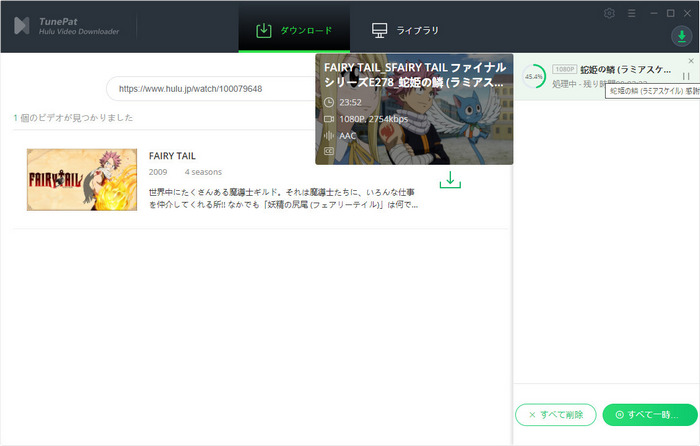Click the audio waveform icon in preview
Screen dimensions: 700x446
[329, 136]
